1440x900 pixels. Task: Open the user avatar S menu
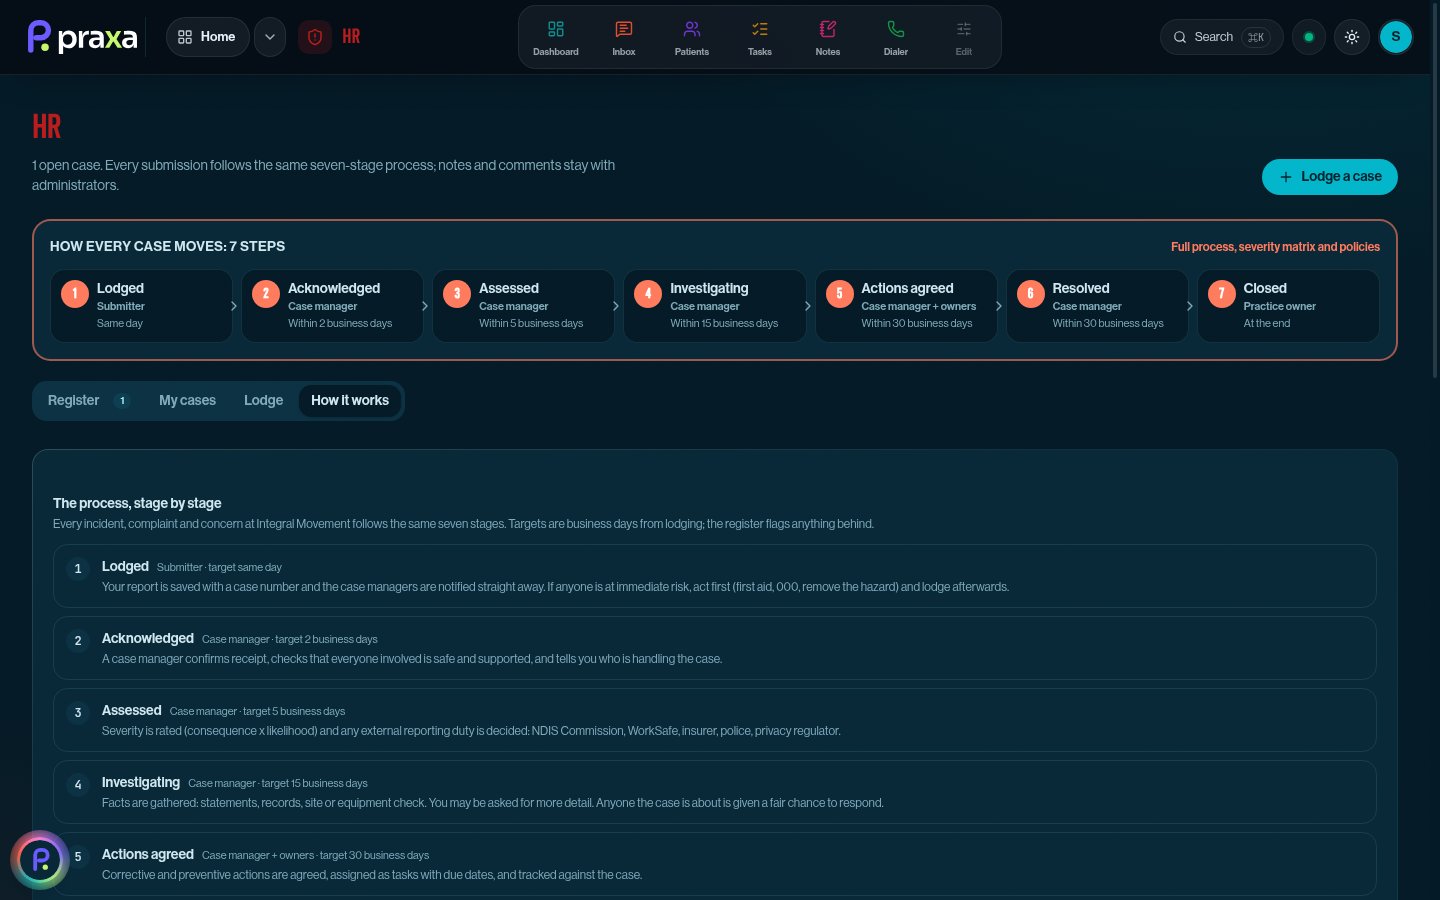click(x=1396, y=37)
